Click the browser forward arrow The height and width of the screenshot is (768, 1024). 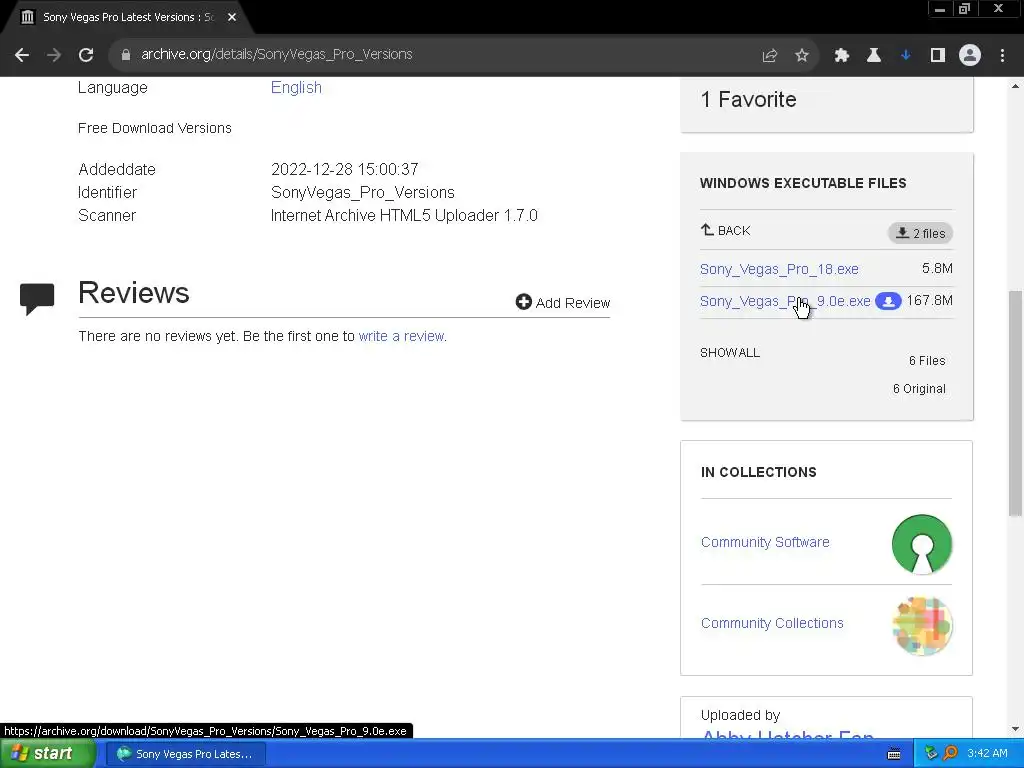(x=54, y=56)
